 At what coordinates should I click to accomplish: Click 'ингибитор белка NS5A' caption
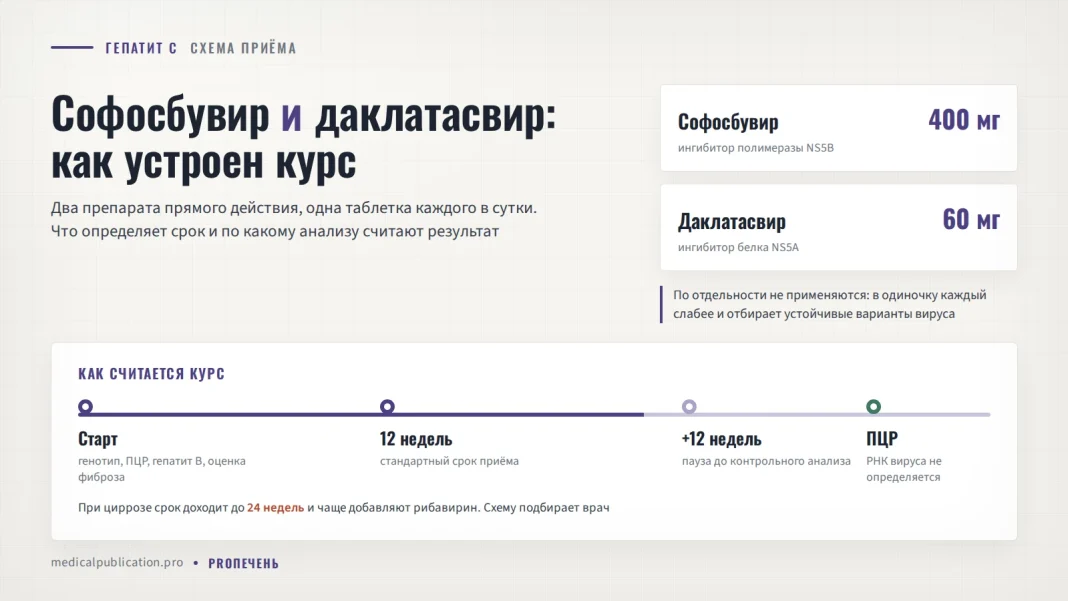click(738, 247)
